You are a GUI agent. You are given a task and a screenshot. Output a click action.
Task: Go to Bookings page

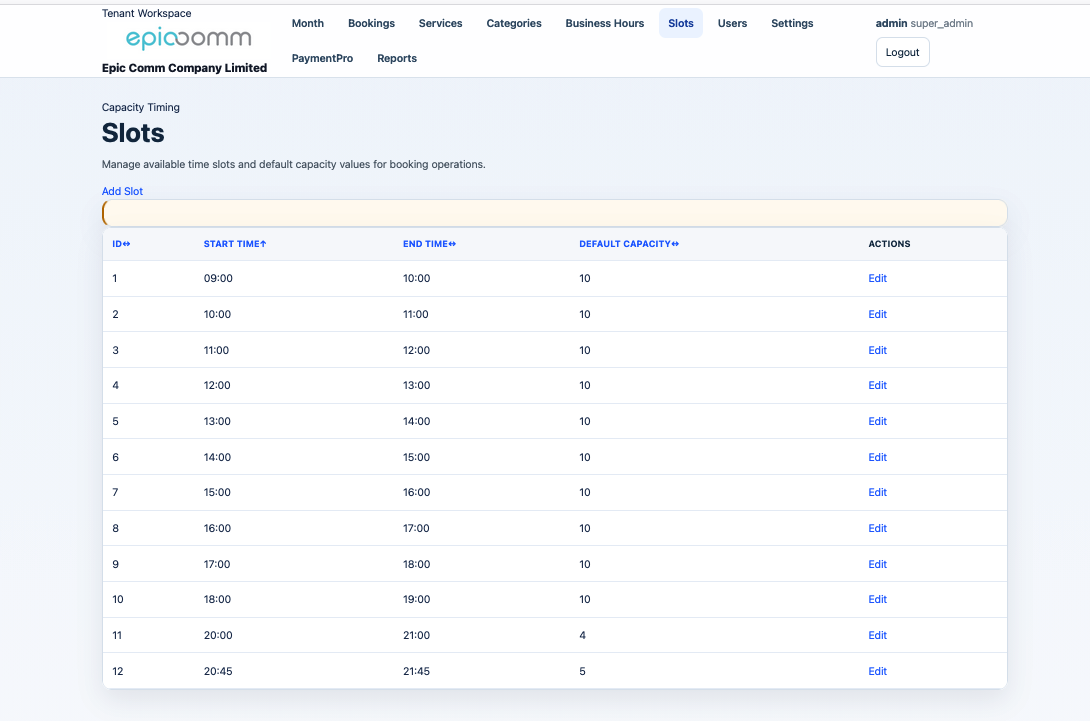(x=371, y=23)
